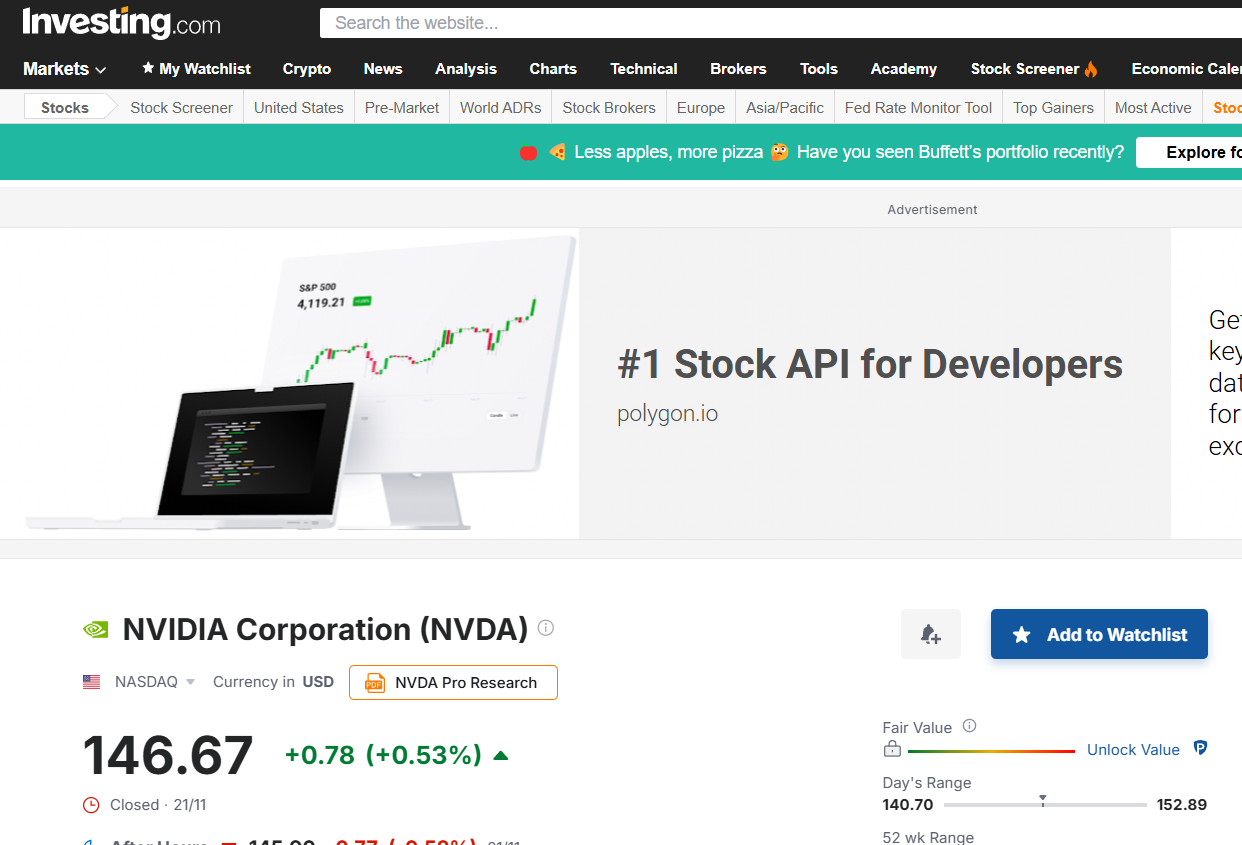Viewport: 1242px width, 845px height.
Task: Click the Add to Watchlist button
Action: pyautogui.click(x=1099, y=634)
